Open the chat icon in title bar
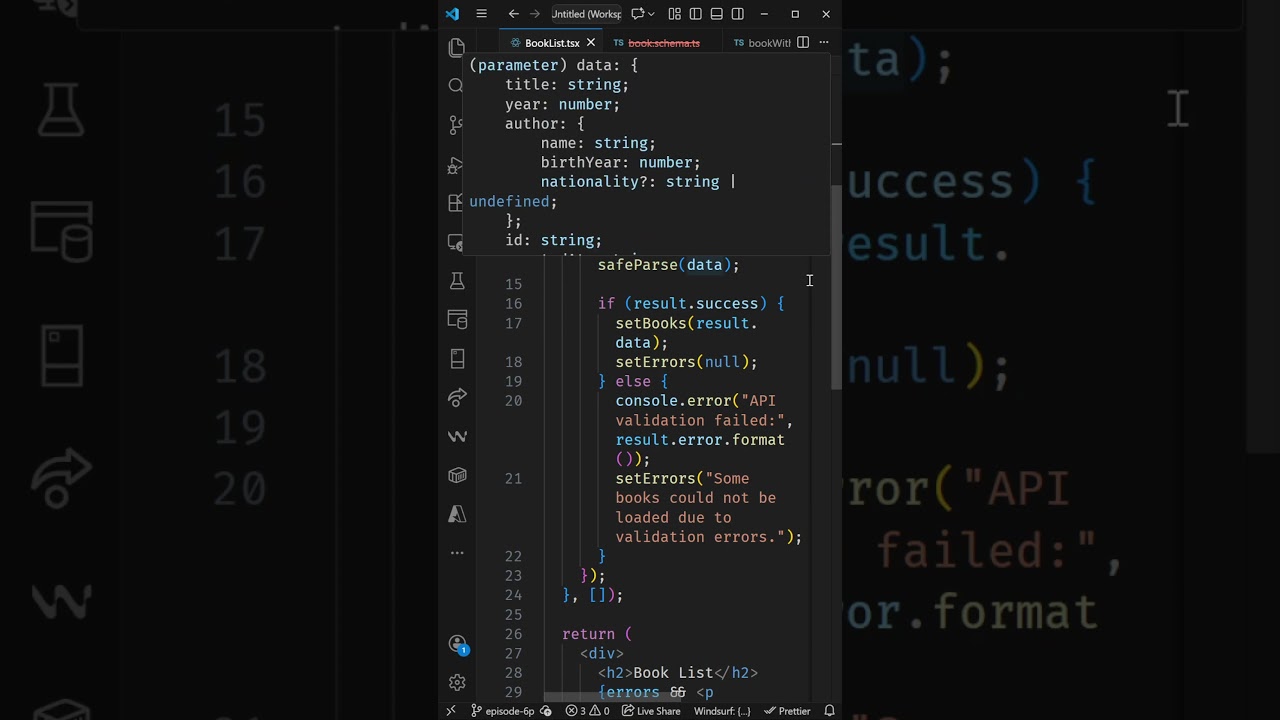 [637, 14]
